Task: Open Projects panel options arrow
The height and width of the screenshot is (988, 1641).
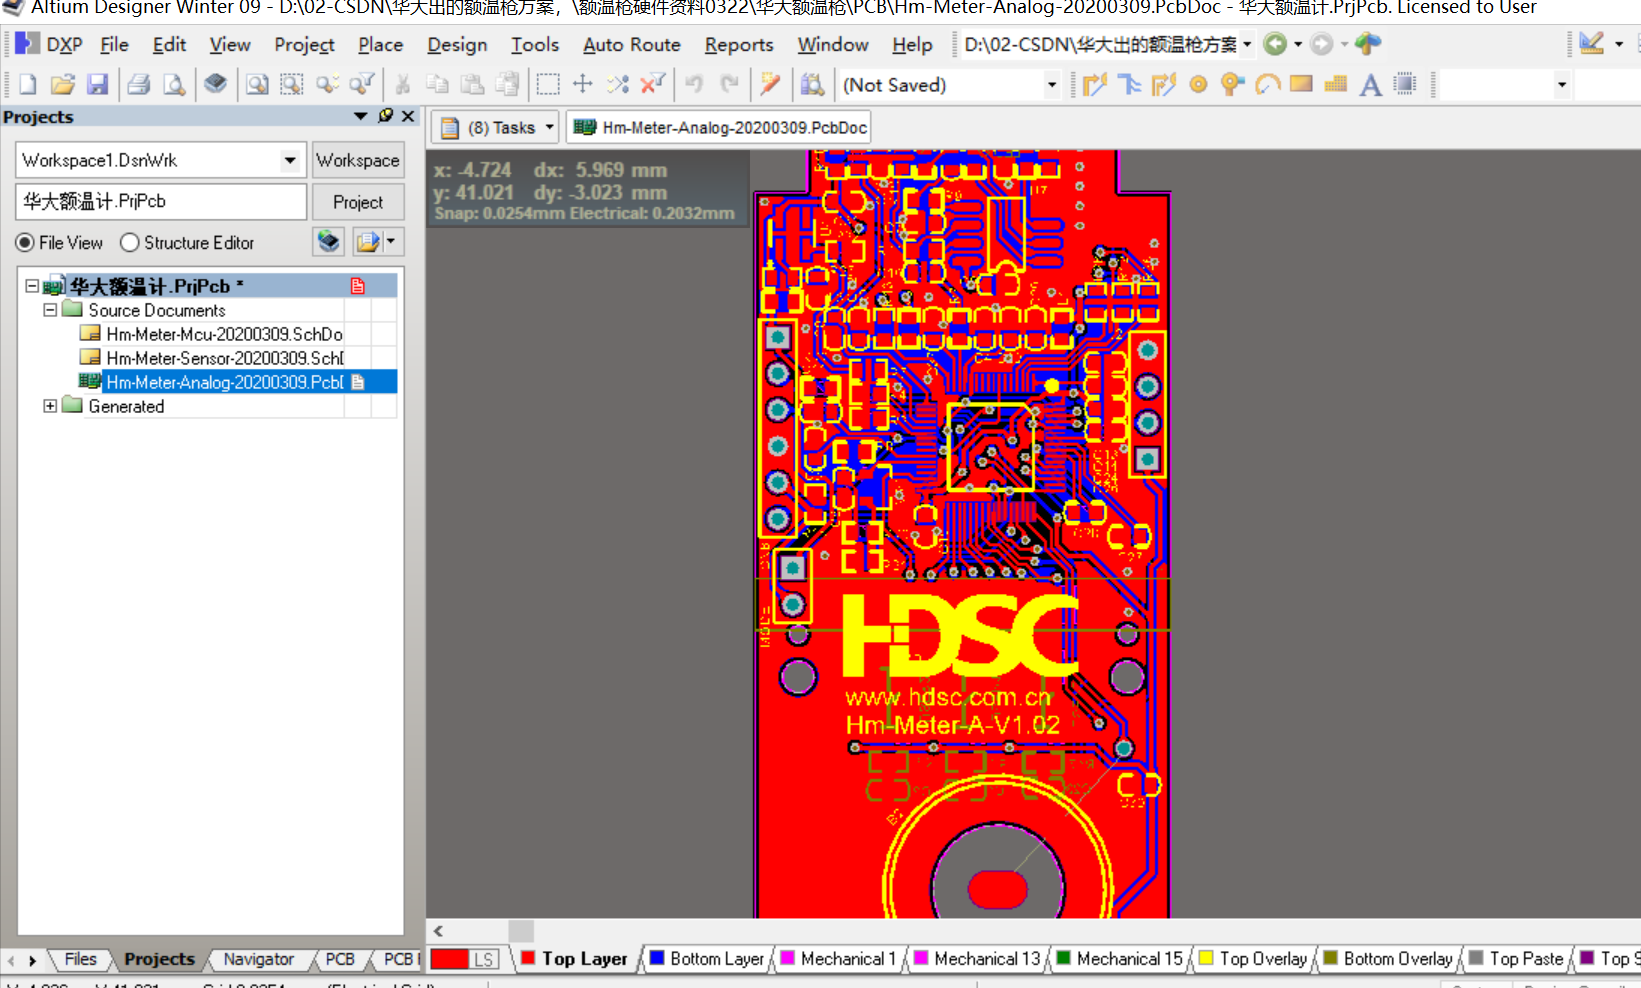Action: (x=361, y=116)
